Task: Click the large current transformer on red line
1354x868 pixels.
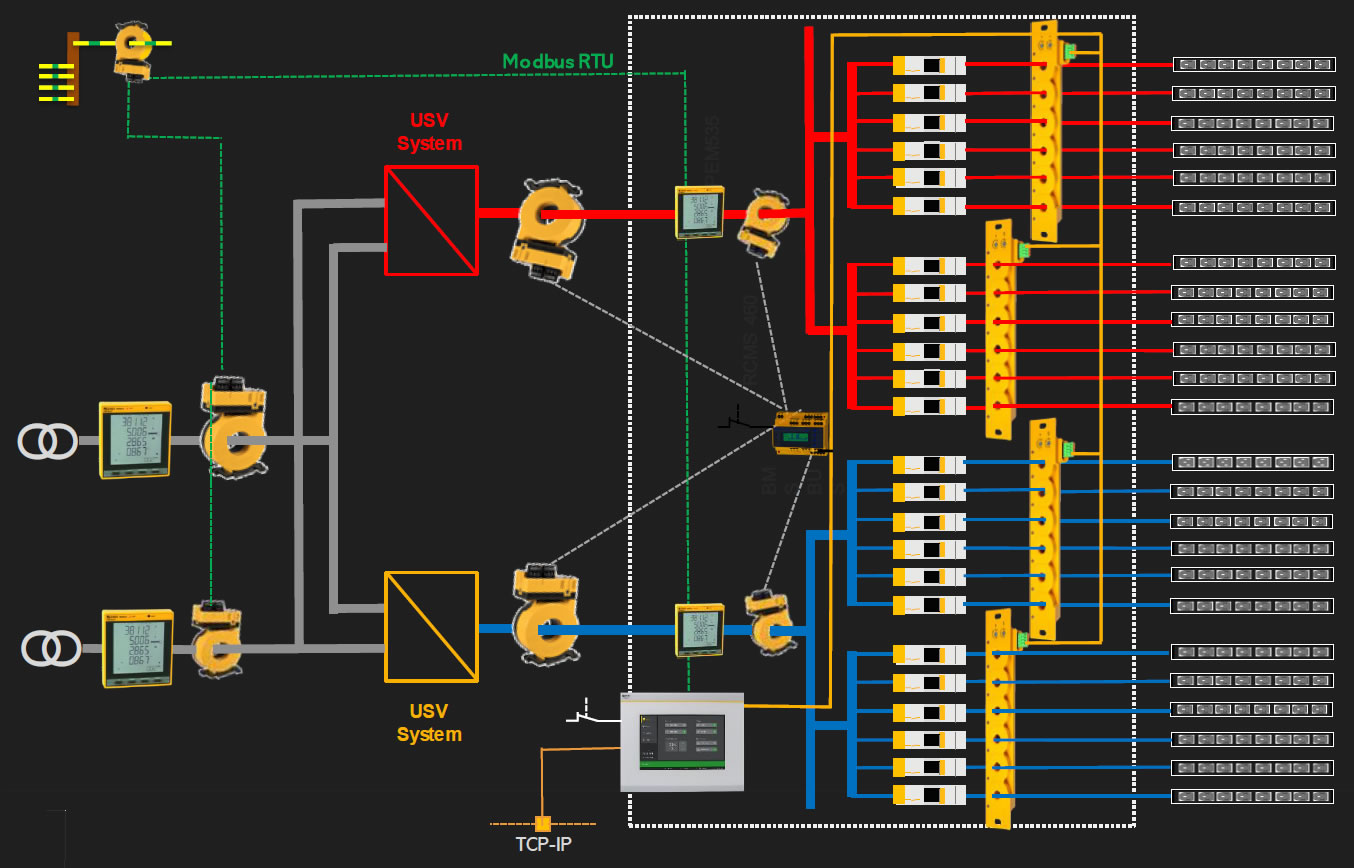Action: [546, 229]
